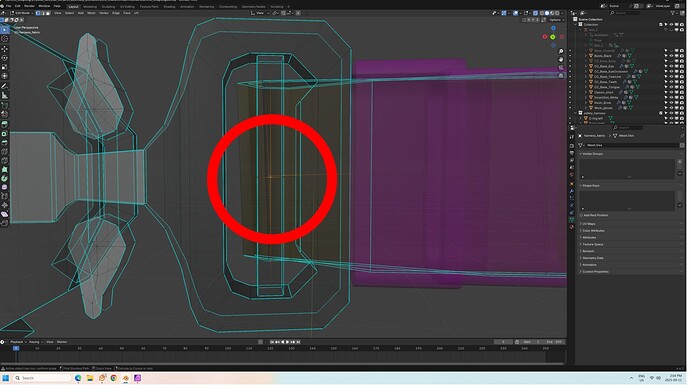690x388 pixels.
Task: Open the Edit Mode dropdown
Action: 22,13
